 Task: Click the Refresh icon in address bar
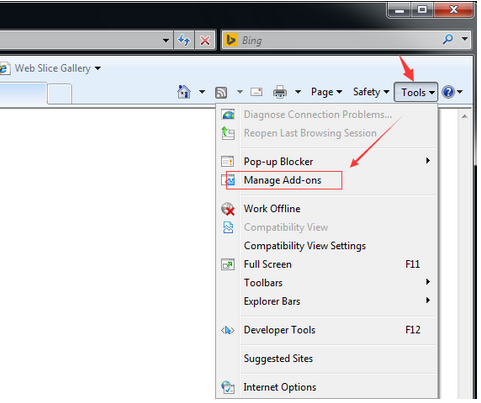click(184, 41)
